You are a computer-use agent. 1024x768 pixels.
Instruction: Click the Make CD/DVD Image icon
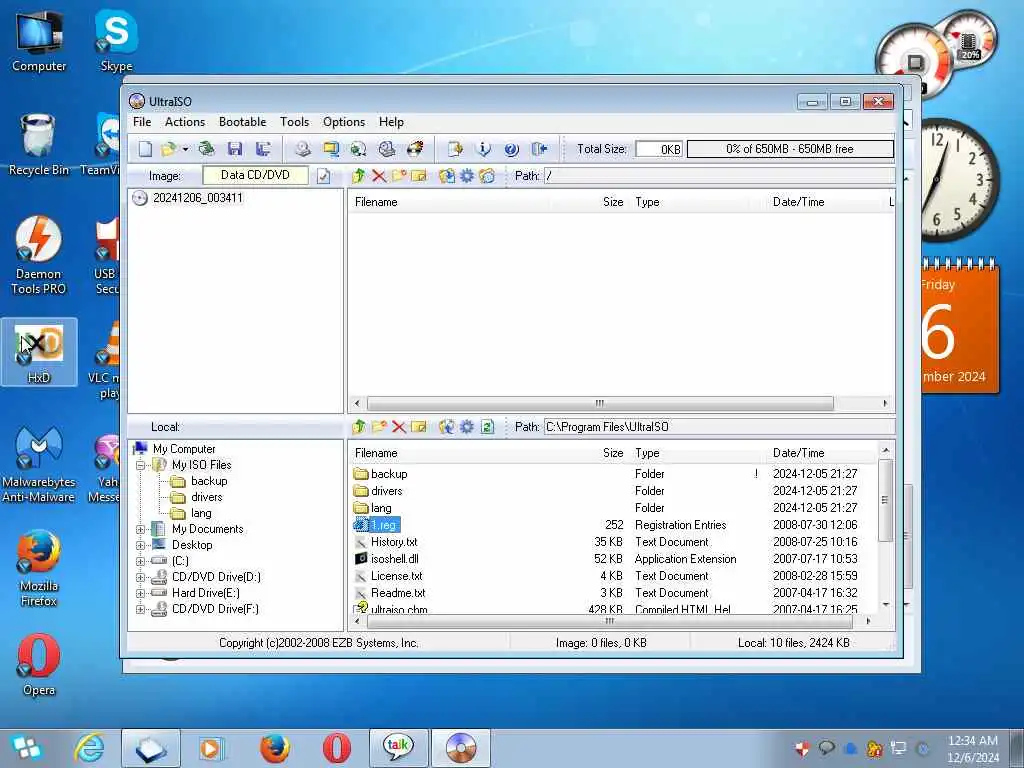click(302, 149)
